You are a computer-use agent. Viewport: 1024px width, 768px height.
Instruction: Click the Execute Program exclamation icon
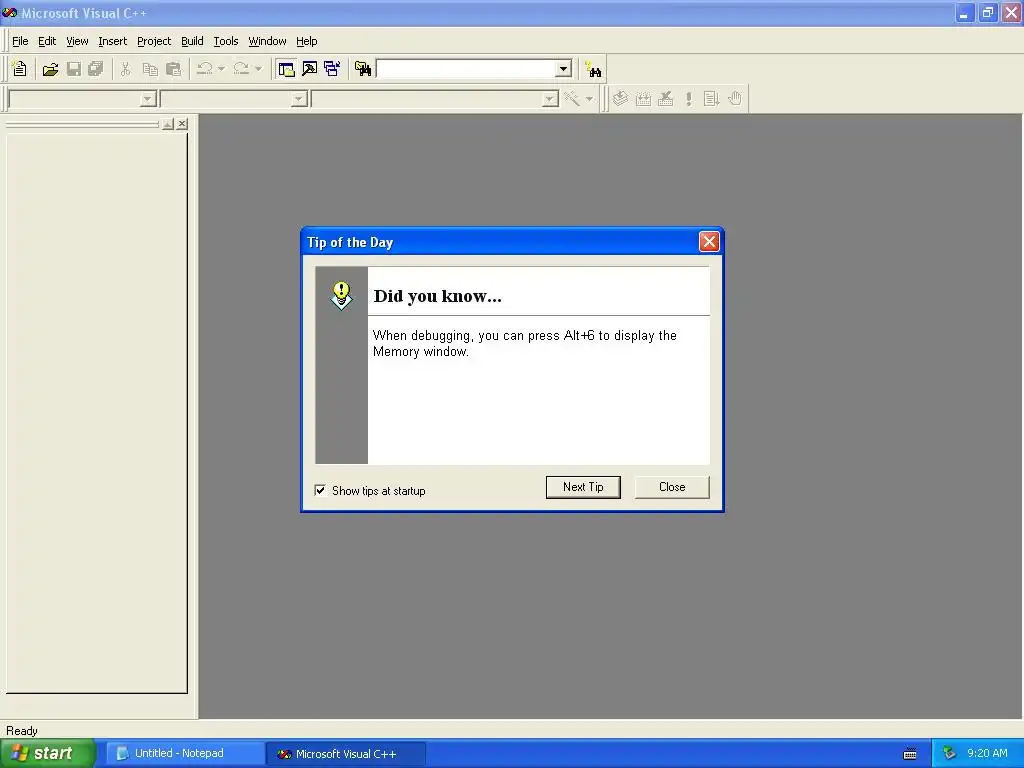point(688,99)
